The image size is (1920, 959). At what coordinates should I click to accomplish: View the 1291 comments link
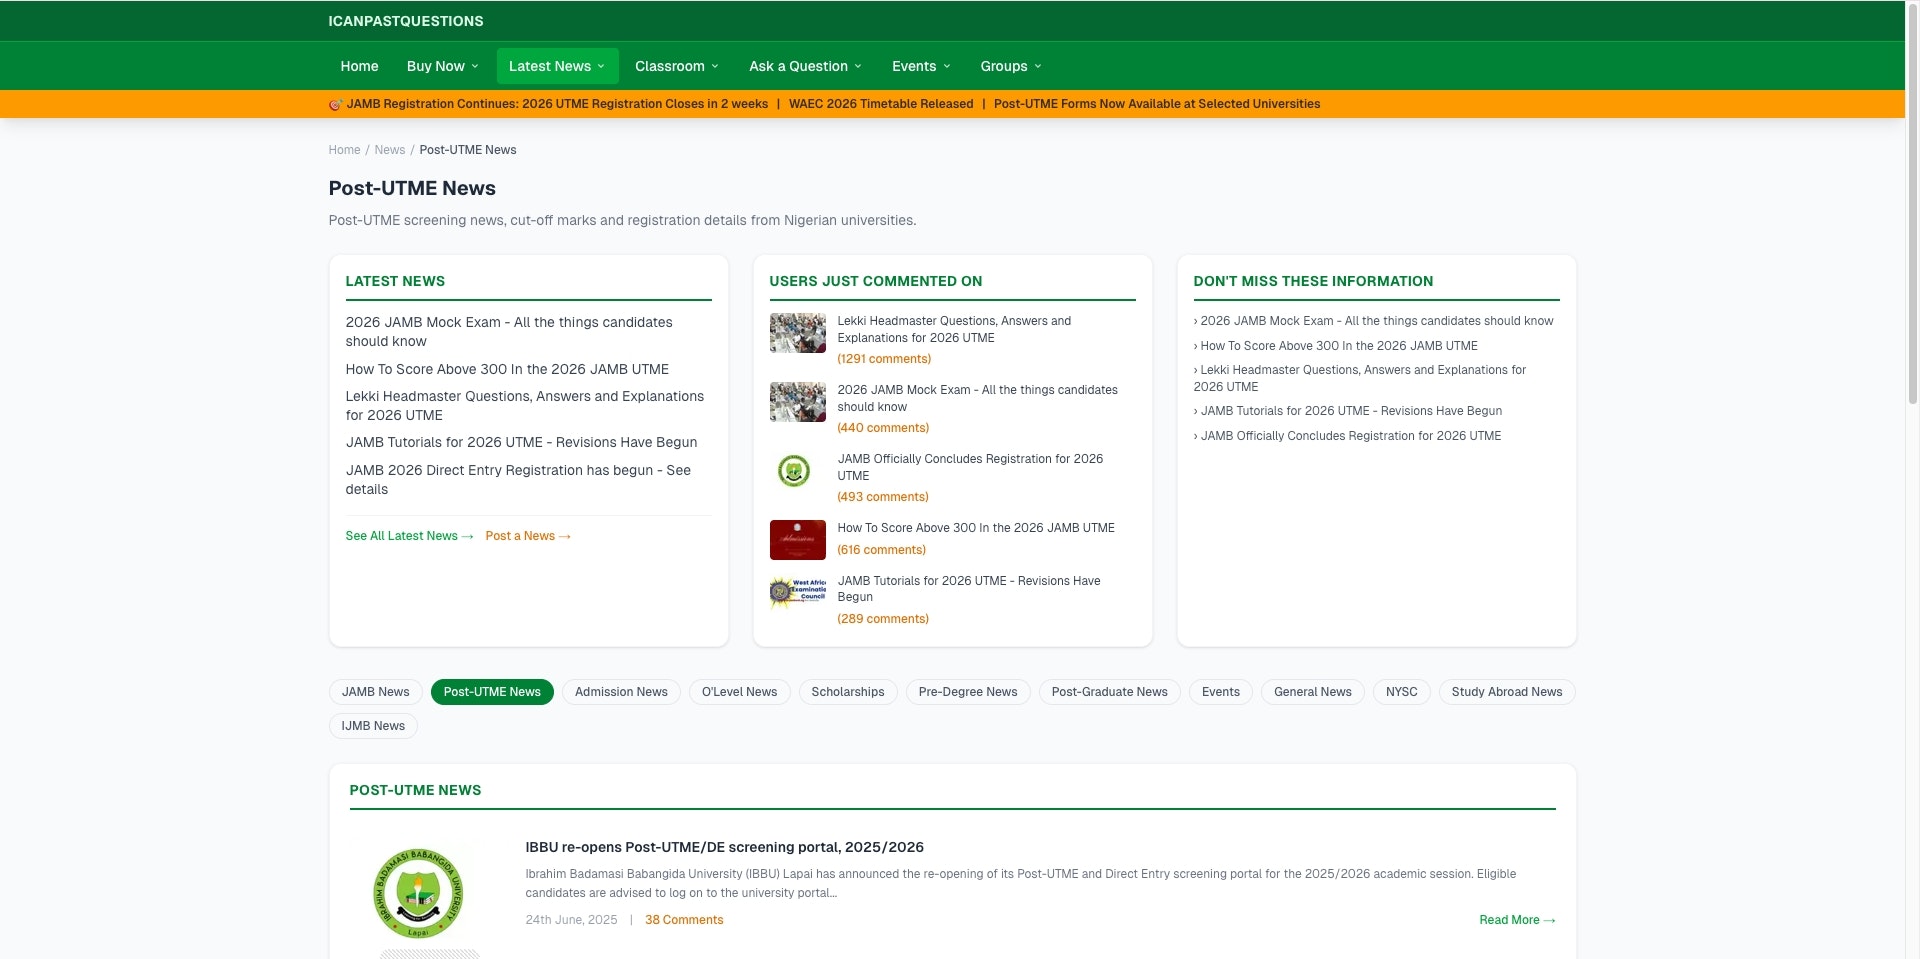(884, 359)
